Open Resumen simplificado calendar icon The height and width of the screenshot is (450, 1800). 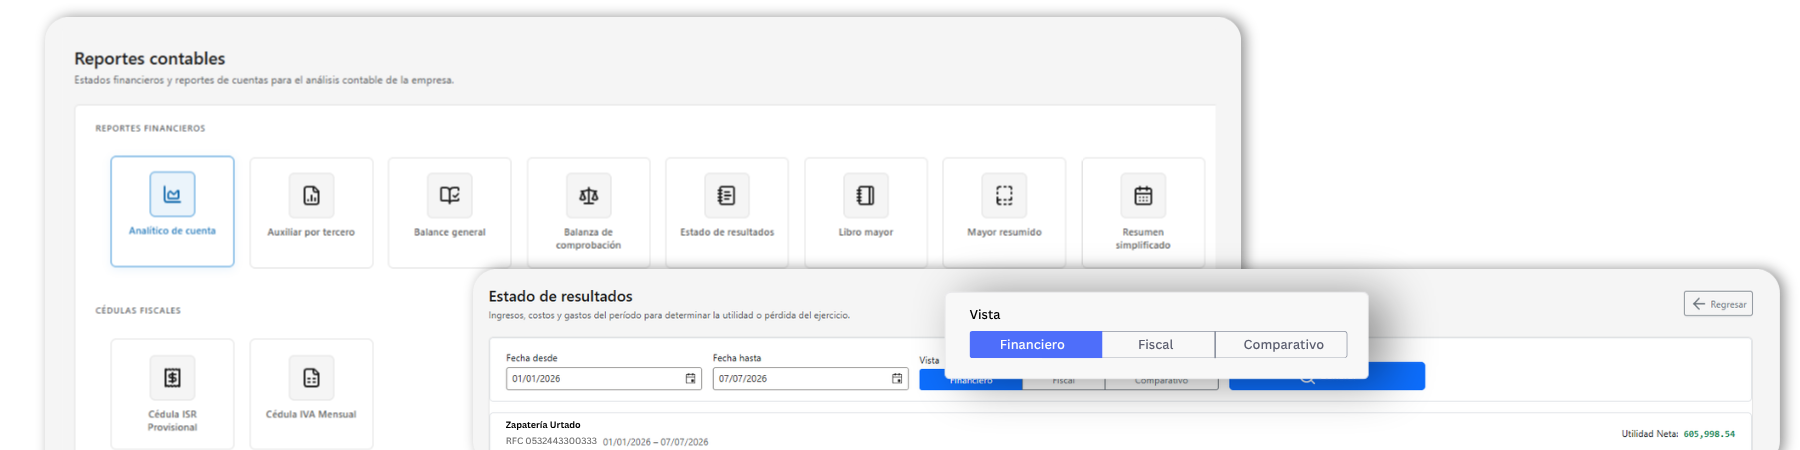pos(1143,195)
